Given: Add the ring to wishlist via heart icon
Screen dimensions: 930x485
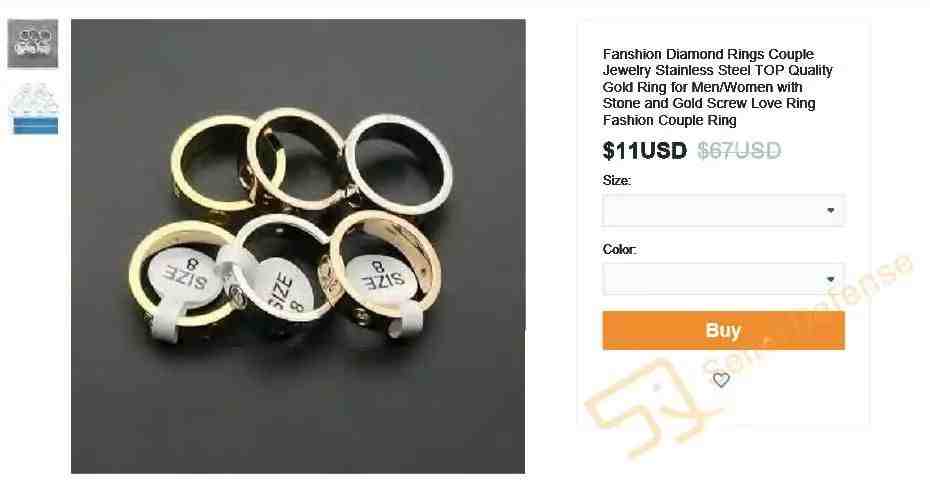Looking at the screenshot, I should [721, 379].
